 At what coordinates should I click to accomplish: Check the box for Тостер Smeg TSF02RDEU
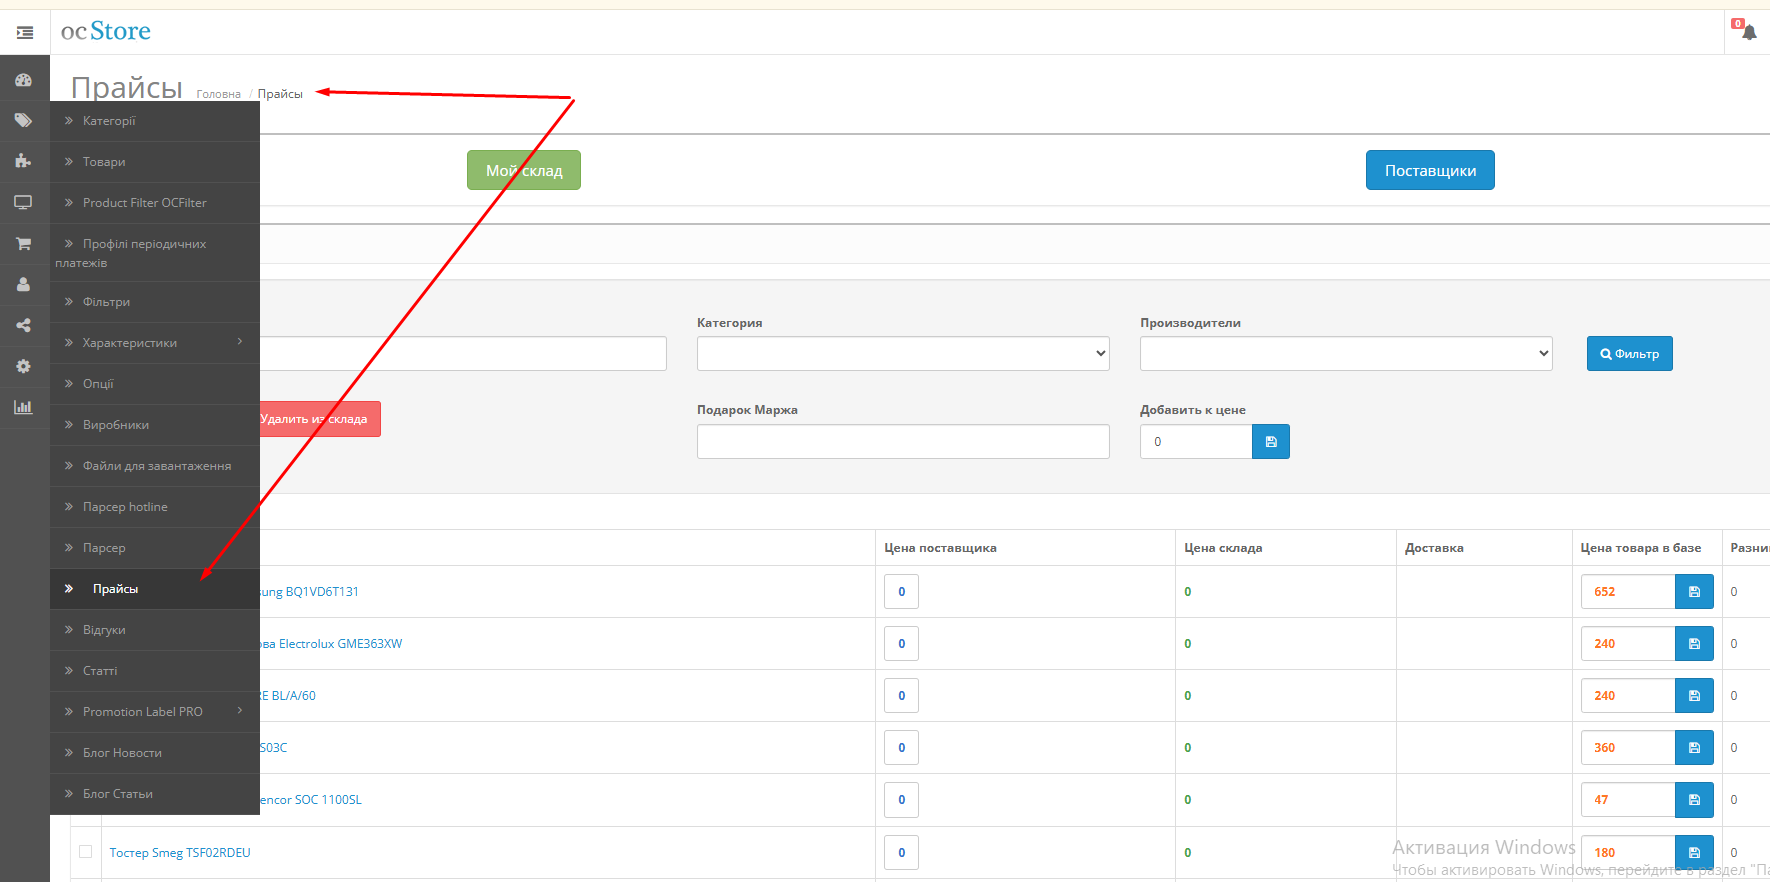pyautogui.click(x=86, y=852)
